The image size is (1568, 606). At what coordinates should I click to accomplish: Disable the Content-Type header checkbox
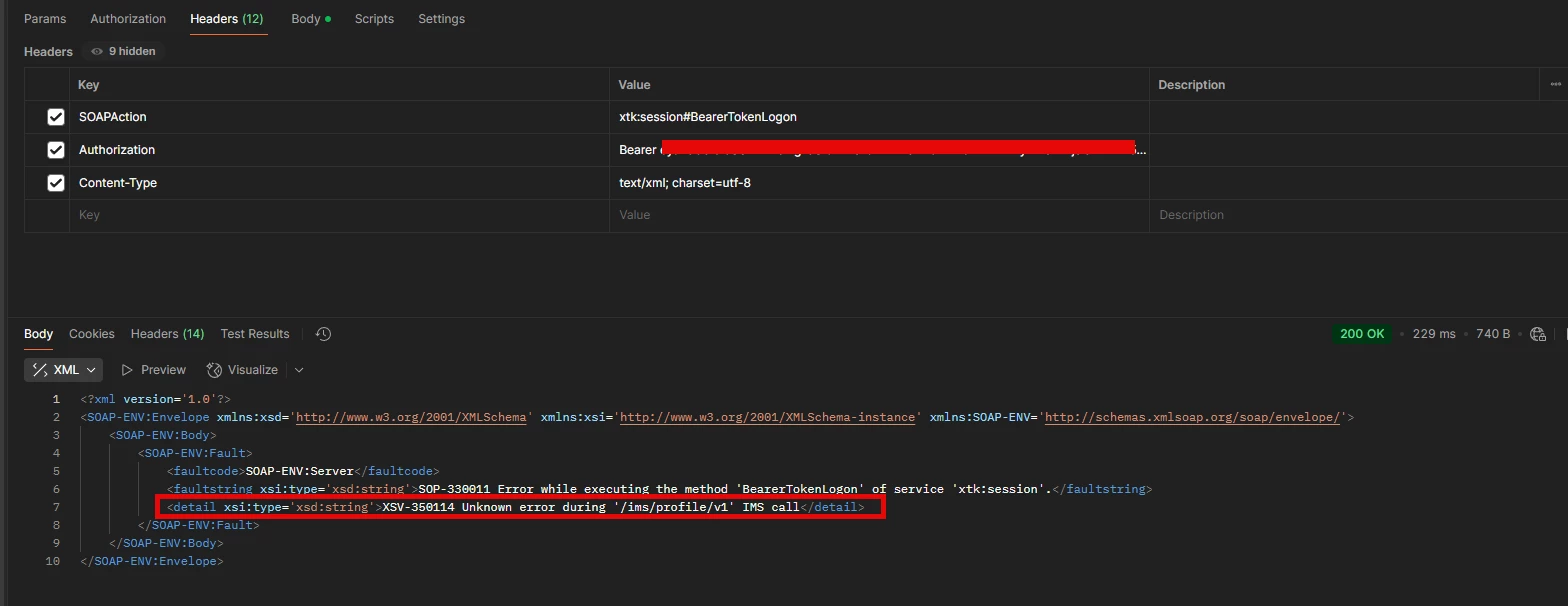56,183
